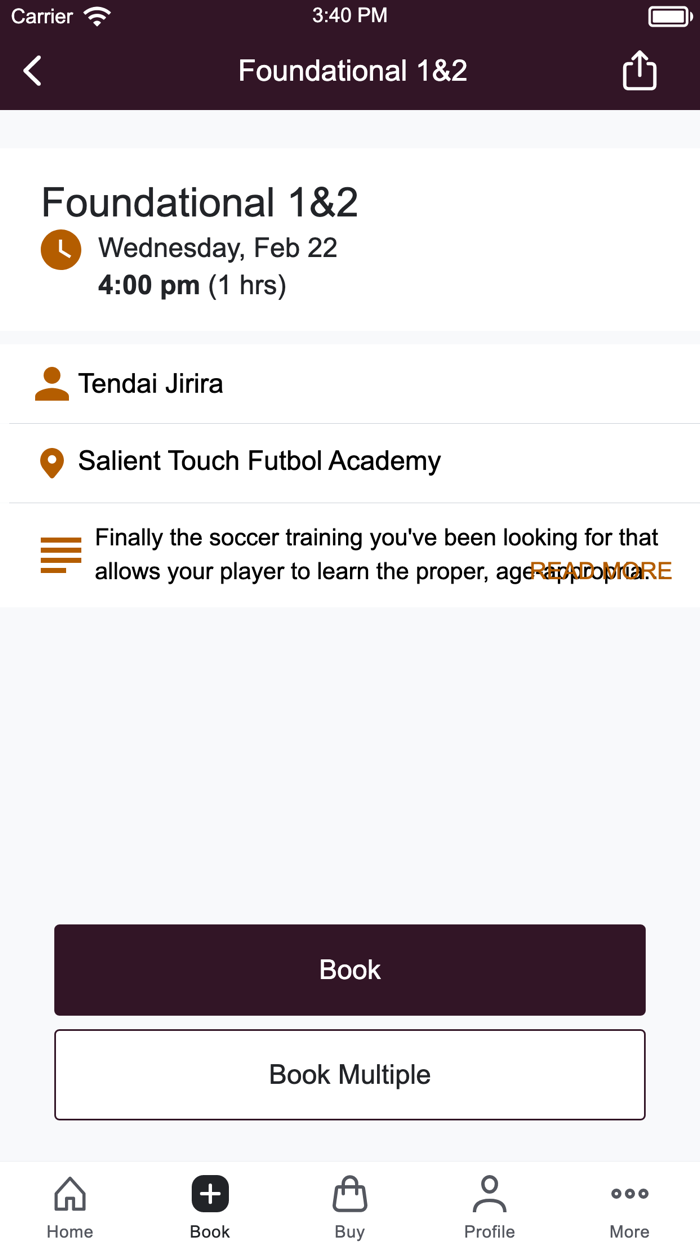The height and width of the screenshot is (1244, 700).
Task: Open the Profile person icon
Action: (x=489, y=1193)
